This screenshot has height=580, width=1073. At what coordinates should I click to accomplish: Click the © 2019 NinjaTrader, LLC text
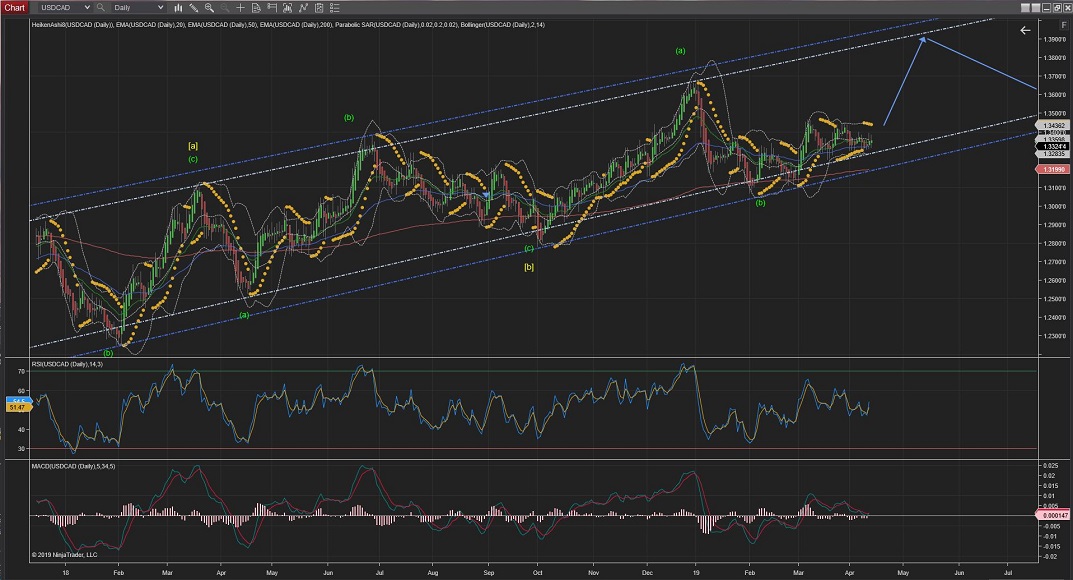point(64,555)
